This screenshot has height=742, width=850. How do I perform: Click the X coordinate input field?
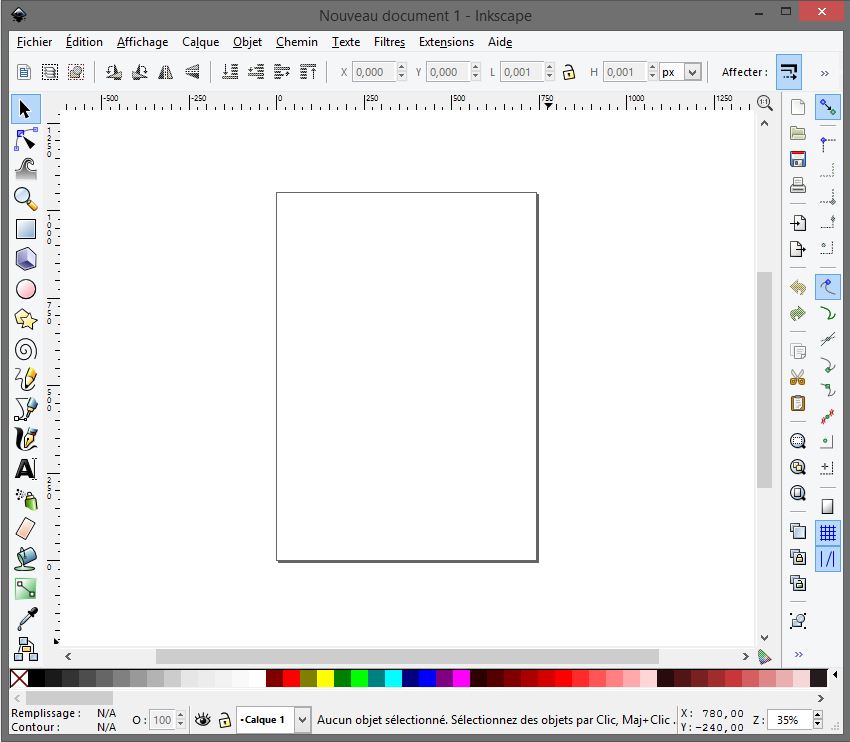coord(374,72)
